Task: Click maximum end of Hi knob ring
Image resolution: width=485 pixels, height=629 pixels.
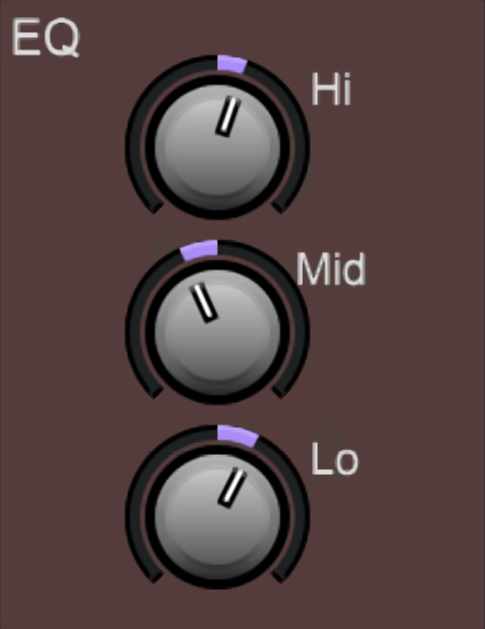Action: 280,207
